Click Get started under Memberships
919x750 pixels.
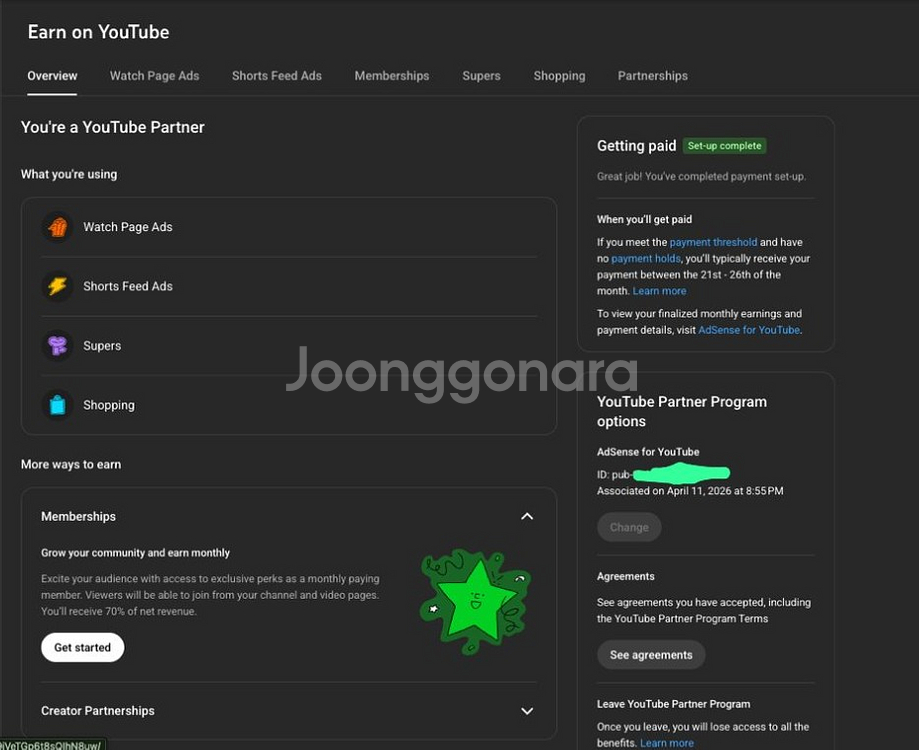[x=83, y=647]
